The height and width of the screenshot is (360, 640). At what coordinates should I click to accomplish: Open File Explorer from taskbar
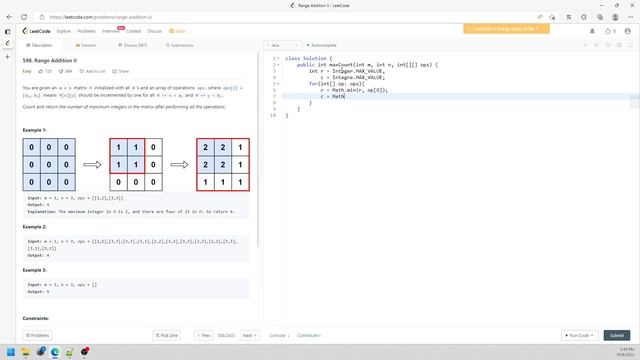[26, 352]
